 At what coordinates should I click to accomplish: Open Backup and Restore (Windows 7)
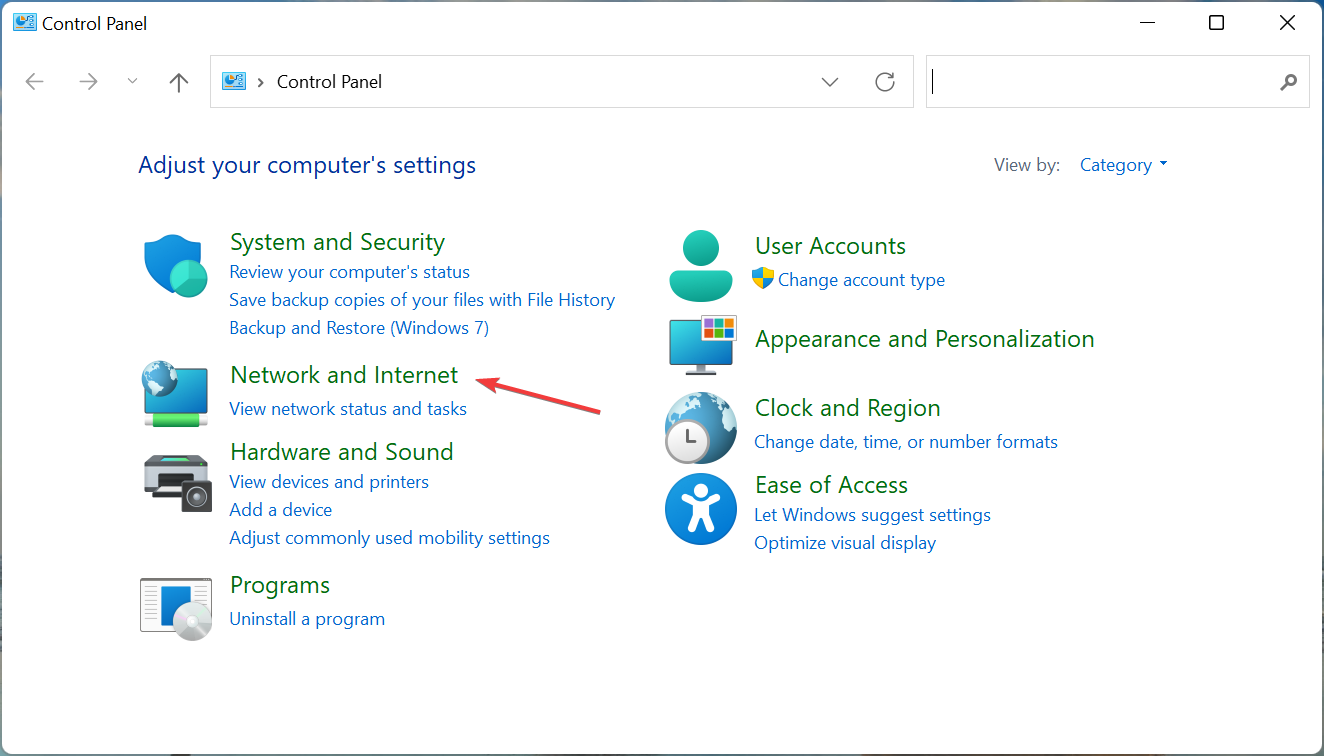[x=358, y=327]
